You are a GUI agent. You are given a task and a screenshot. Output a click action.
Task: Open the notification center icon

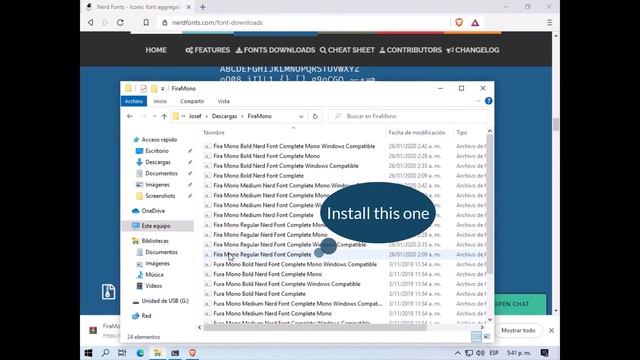tap(544, 353)
